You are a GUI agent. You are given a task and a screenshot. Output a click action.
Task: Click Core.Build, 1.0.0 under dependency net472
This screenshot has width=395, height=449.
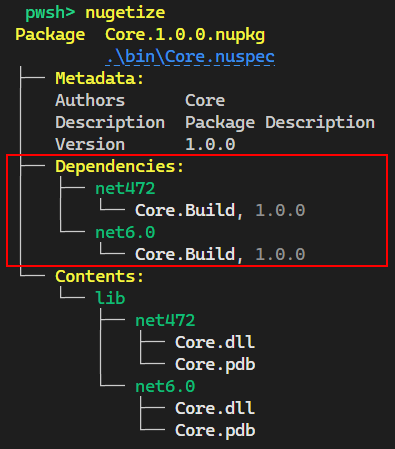tap(220, 210)
